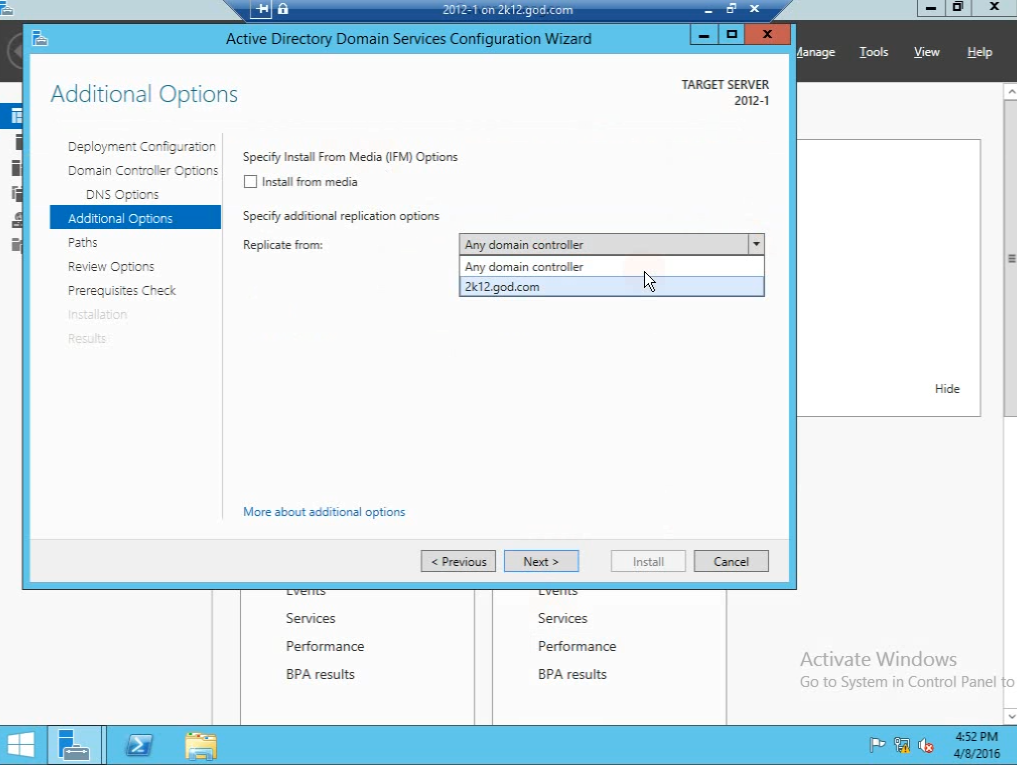
Task: Click the Replicate from dropdown arrow
Action: [x=756, y=244]
